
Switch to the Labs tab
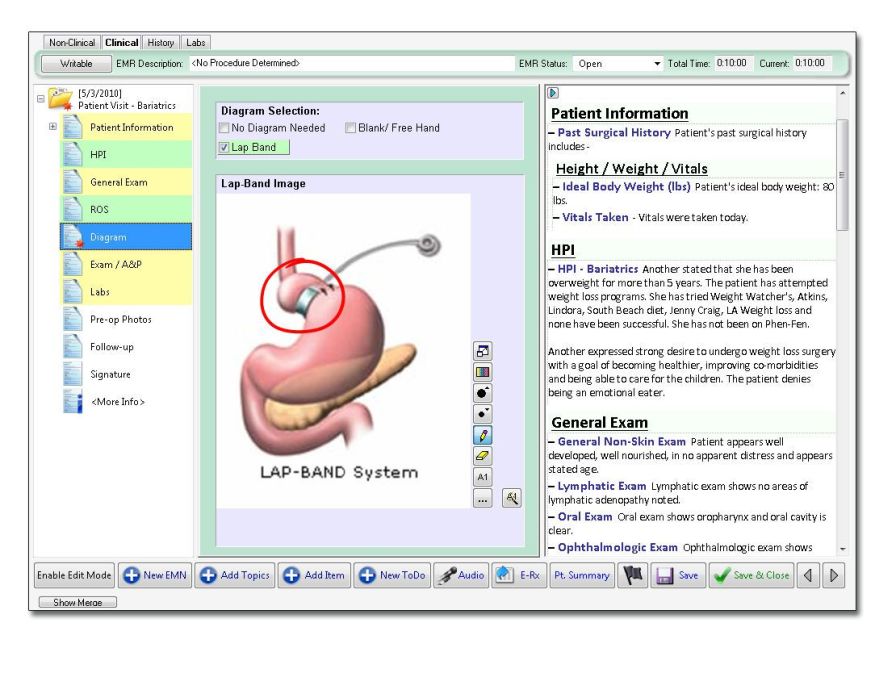195,42
